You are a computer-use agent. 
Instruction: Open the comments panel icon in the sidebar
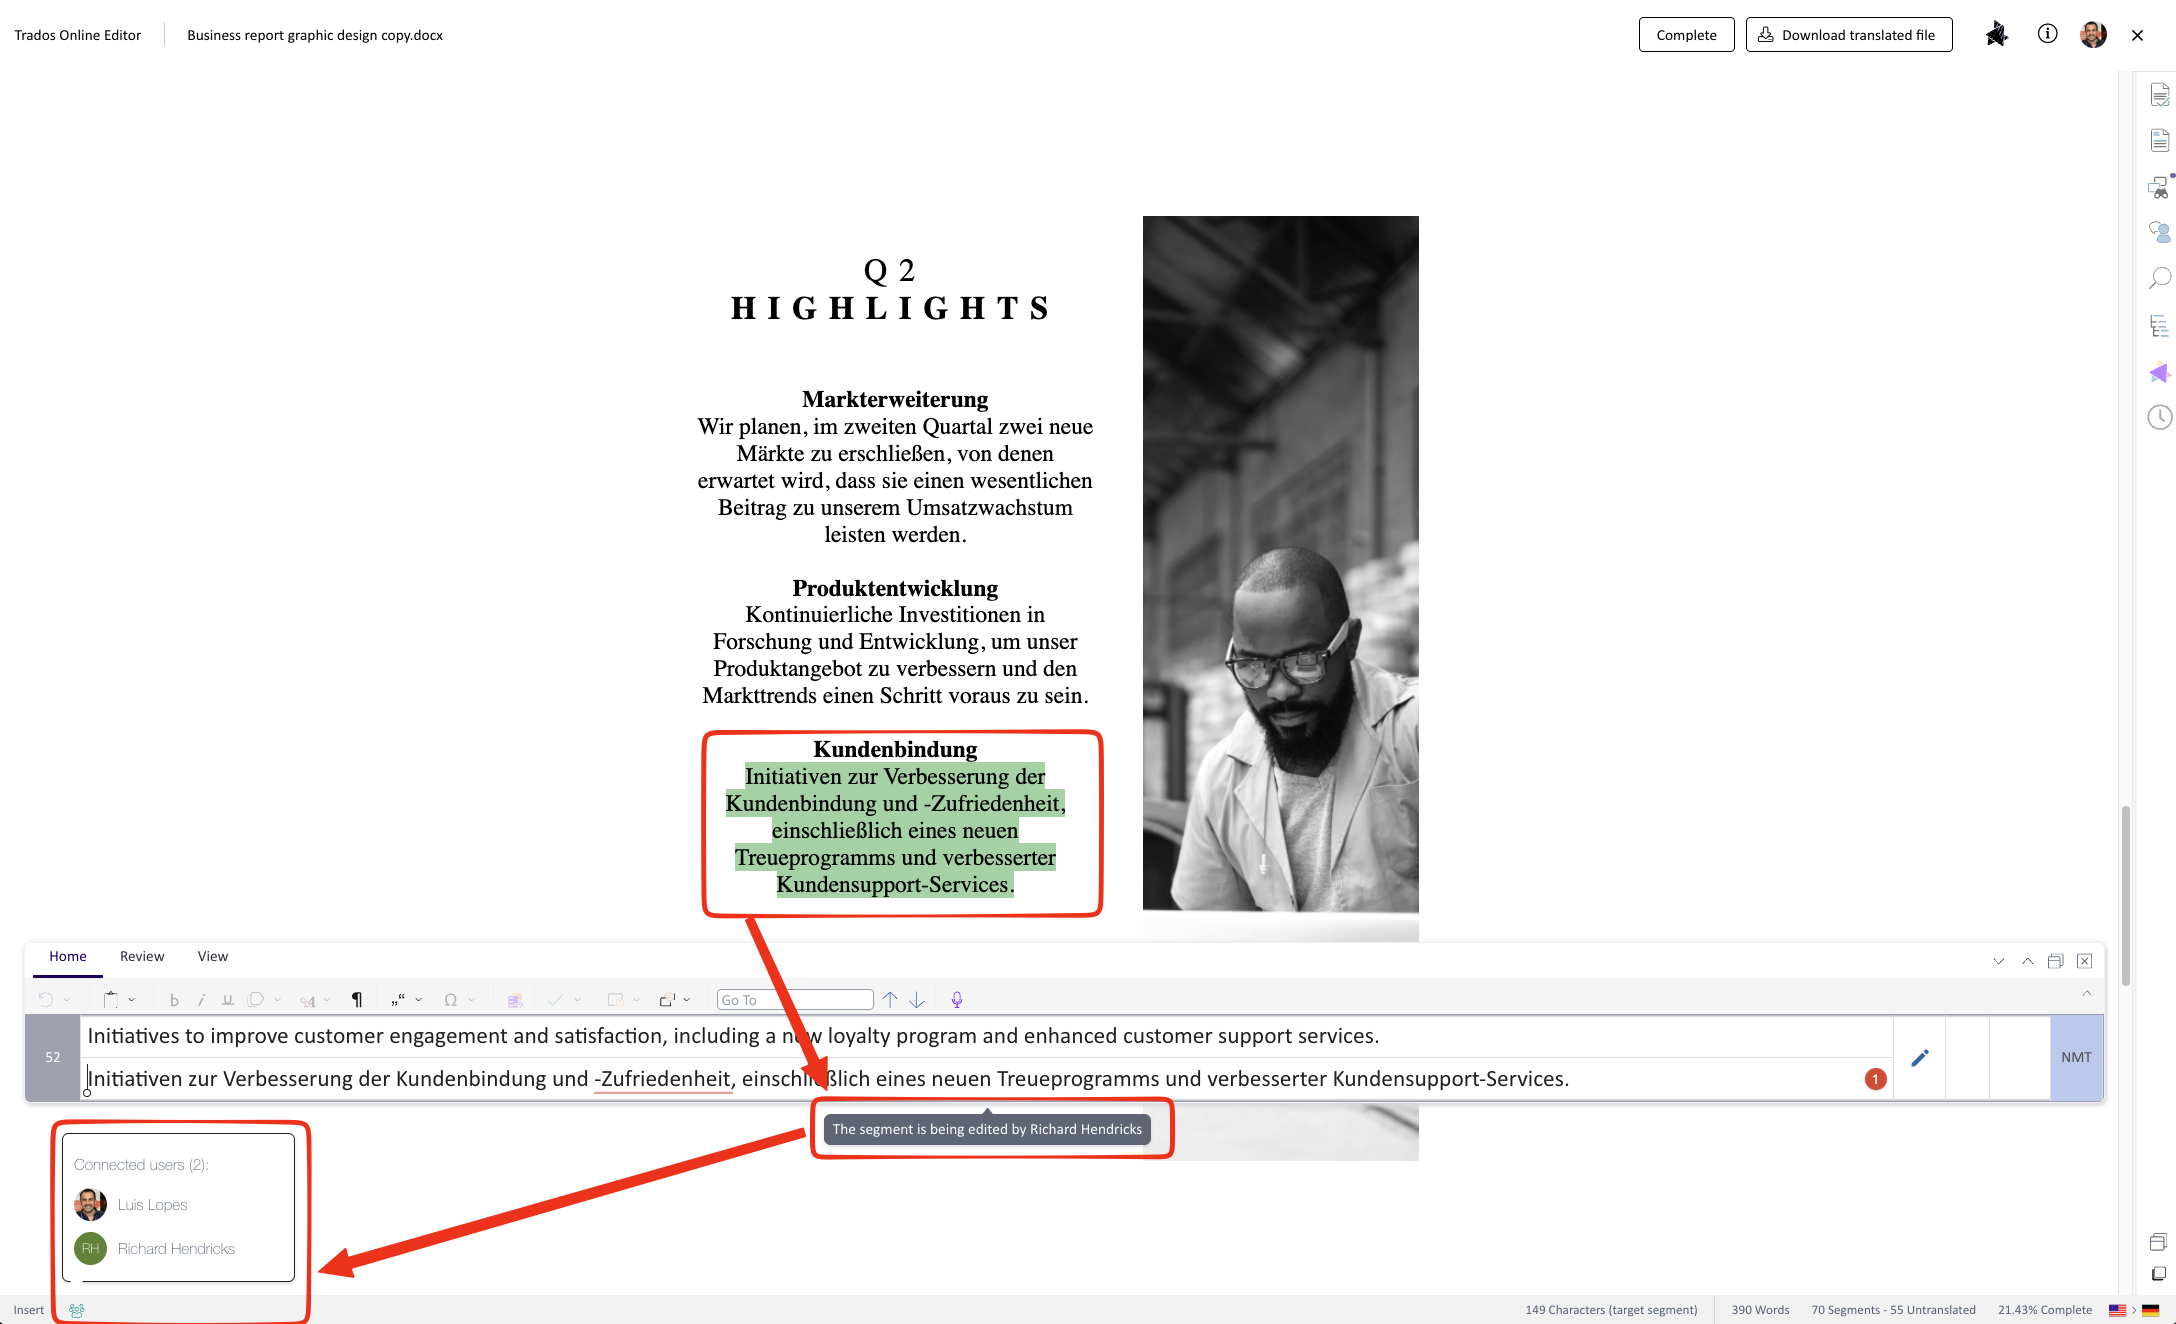point(2160,232)
